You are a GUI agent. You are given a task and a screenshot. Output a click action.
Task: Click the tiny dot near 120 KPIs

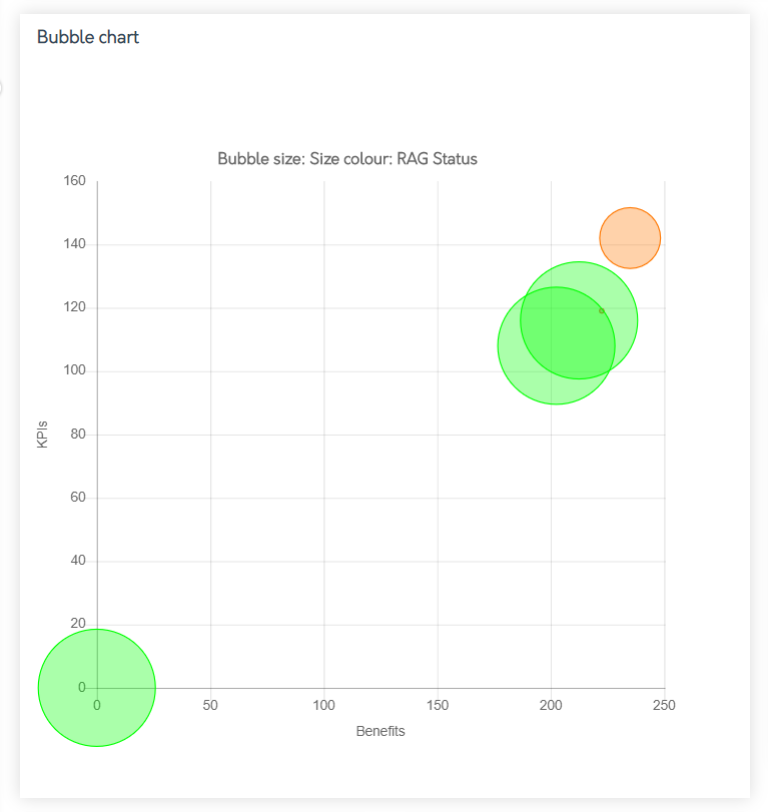(601, 311)
